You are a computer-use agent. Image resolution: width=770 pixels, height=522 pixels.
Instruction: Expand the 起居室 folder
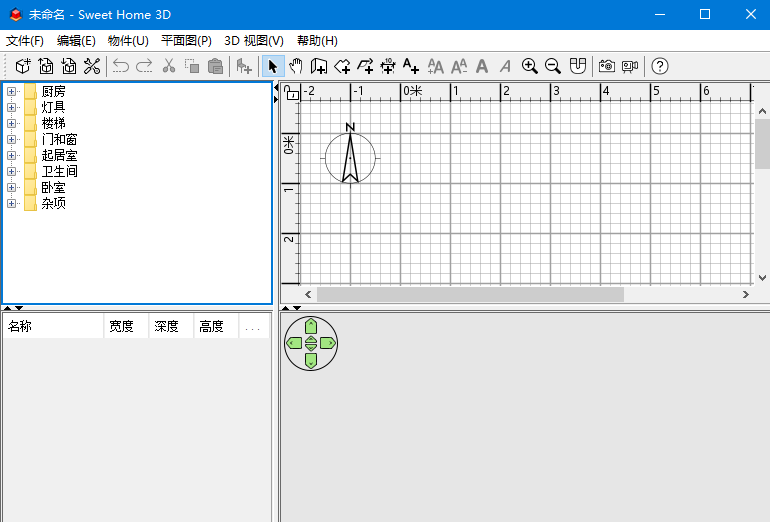11,155
